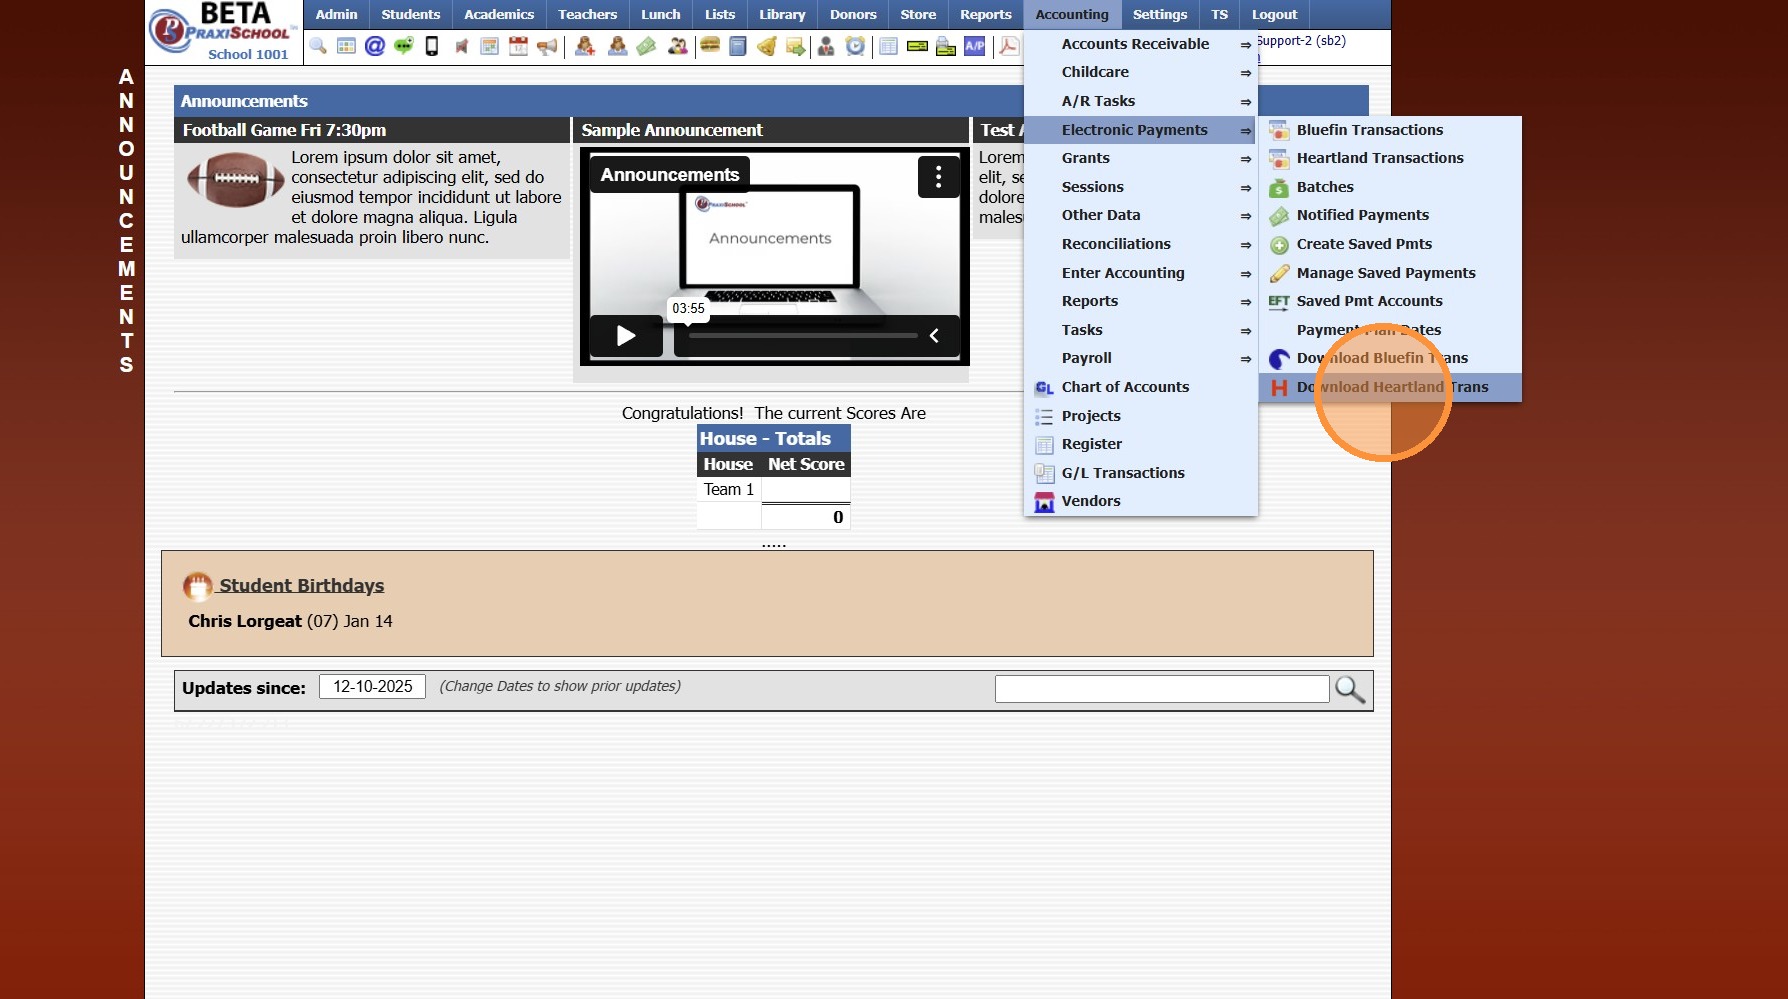1788x999 pixels.
Task: Click the Updates since date field
Action: coord(372,687)
